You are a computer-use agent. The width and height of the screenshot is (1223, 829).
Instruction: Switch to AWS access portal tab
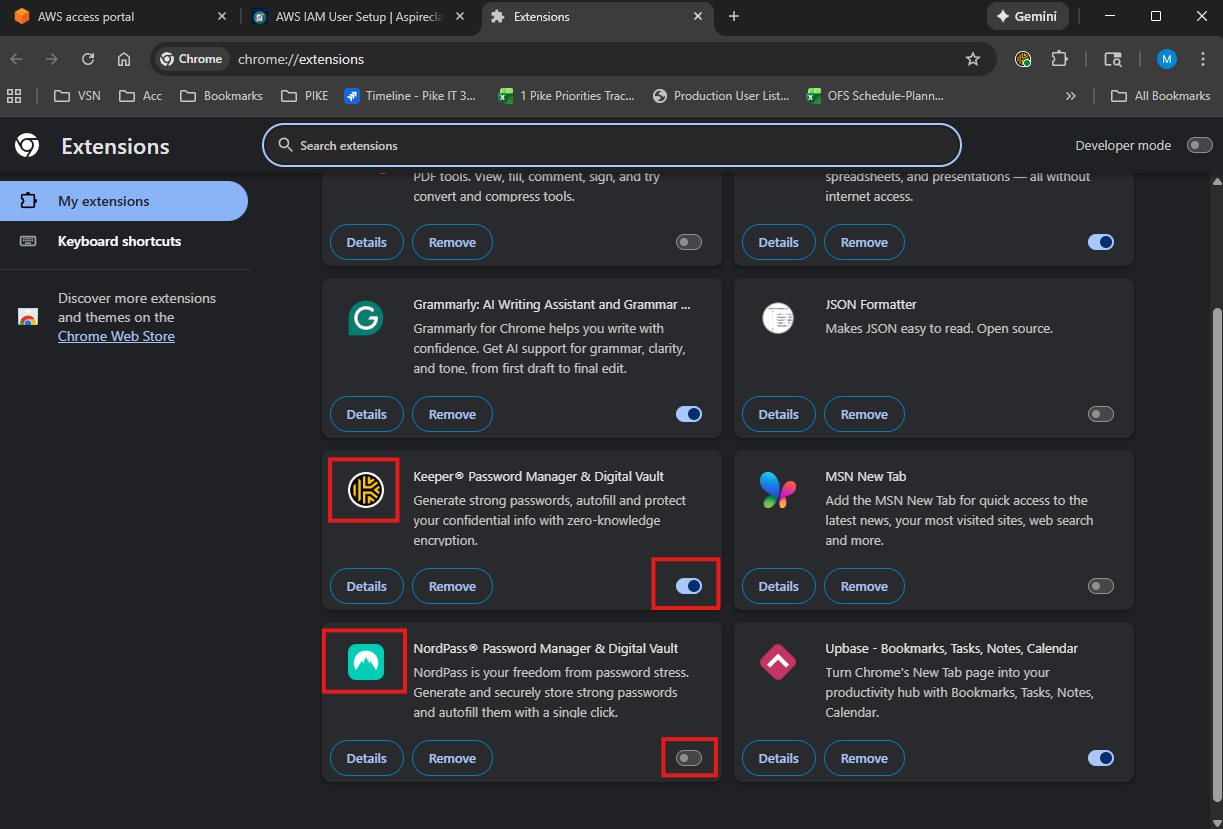[120, 16]
